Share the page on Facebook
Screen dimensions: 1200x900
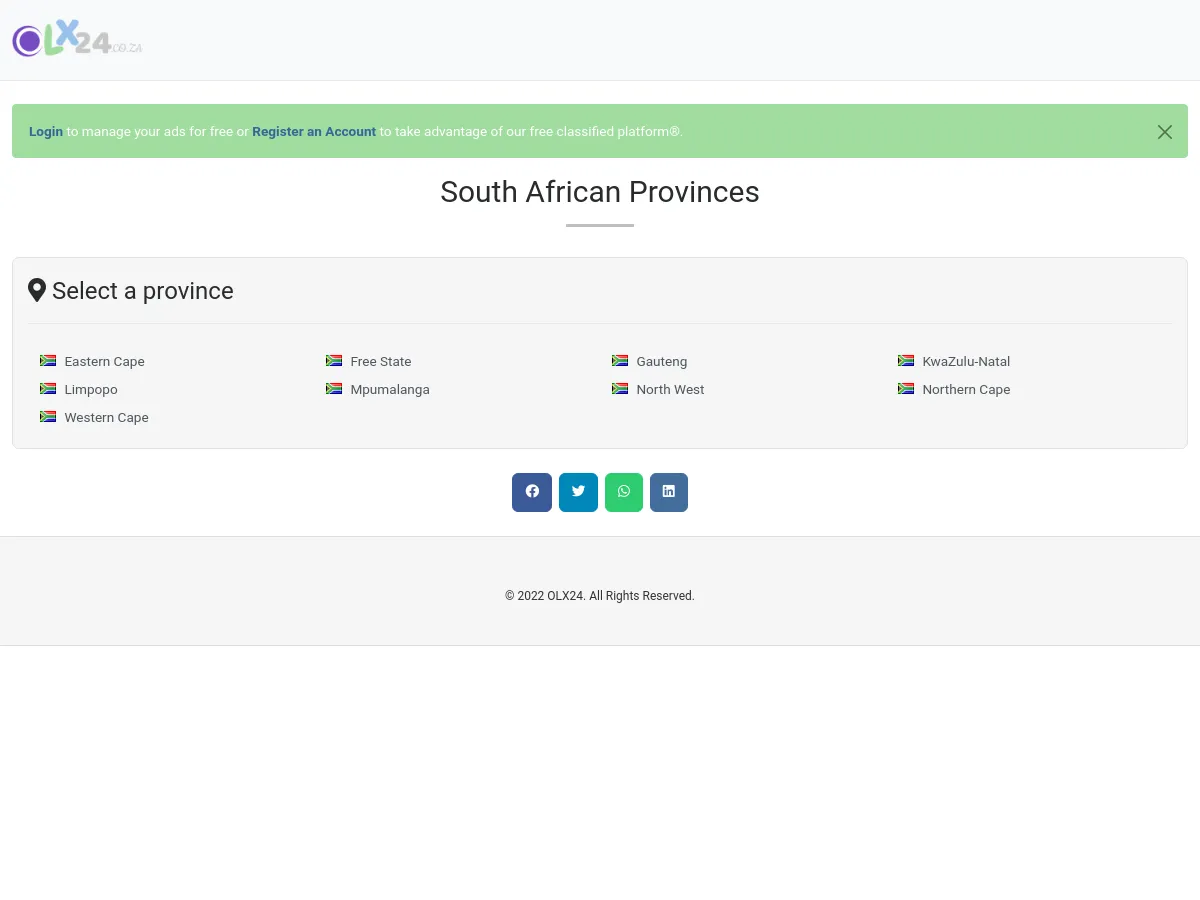[x=532, y=492]
